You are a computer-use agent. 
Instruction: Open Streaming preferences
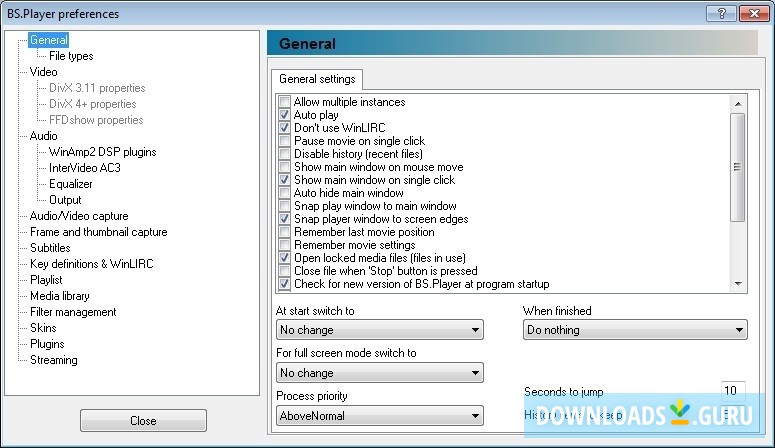[x=53, y=360]
